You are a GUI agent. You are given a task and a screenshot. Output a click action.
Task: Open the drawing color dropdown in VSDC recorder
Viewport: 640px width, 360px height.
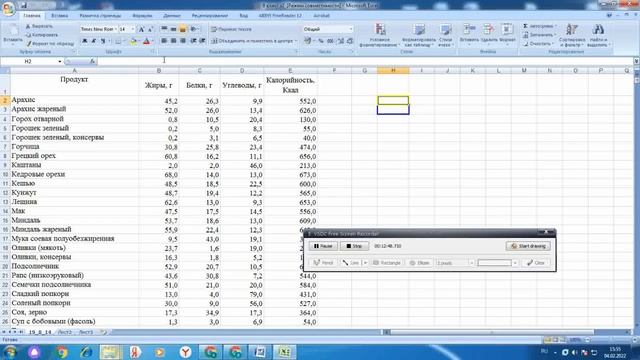click(515, 263)
